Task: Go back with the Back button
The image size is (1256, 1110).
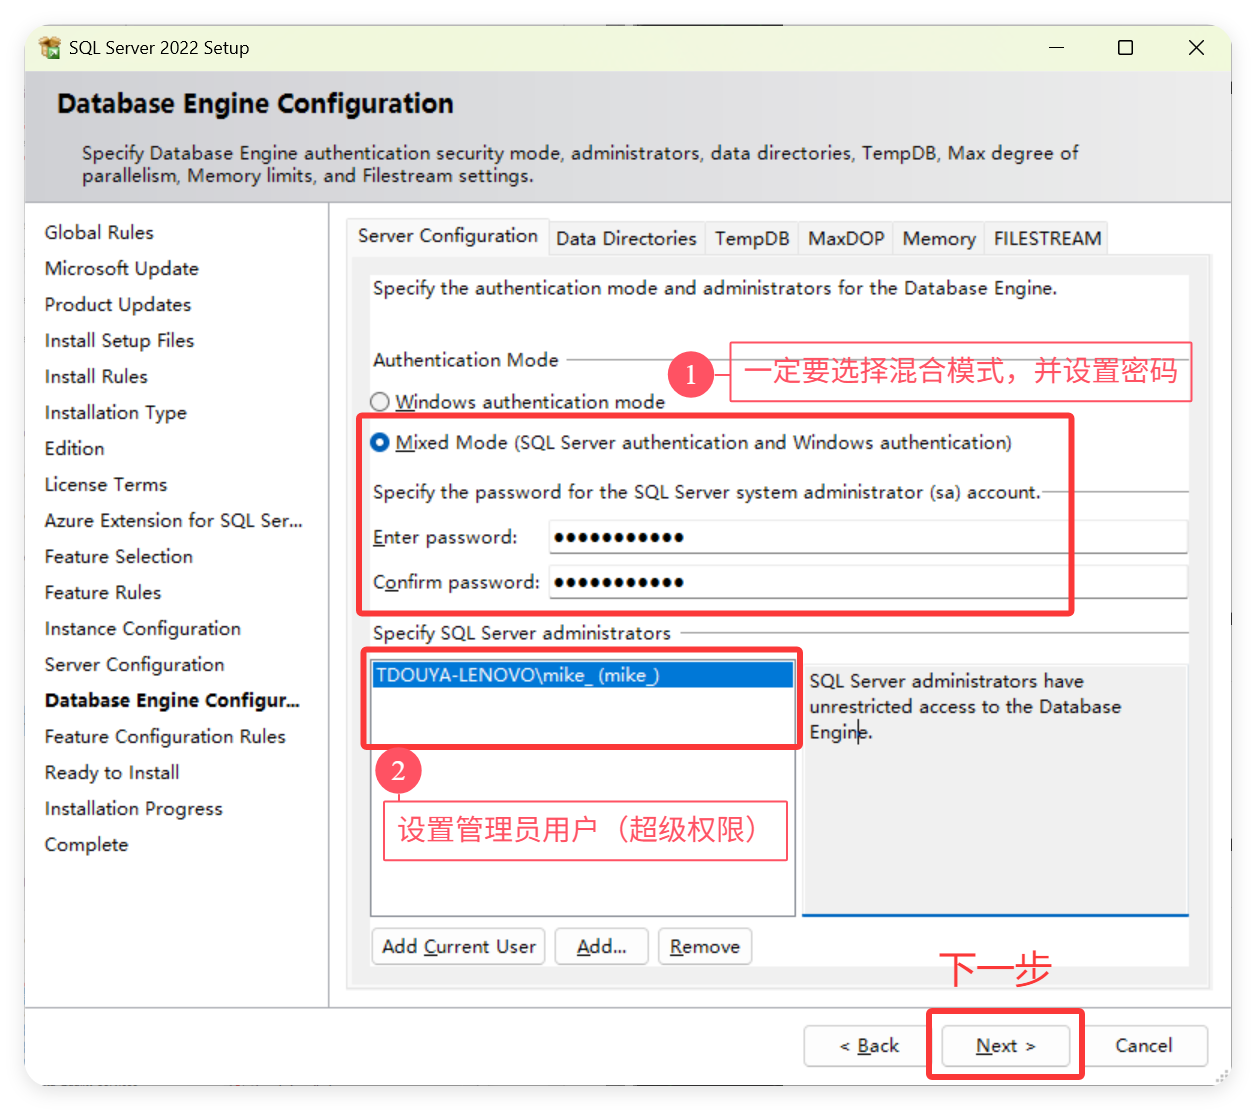Action: [869, 1045]
